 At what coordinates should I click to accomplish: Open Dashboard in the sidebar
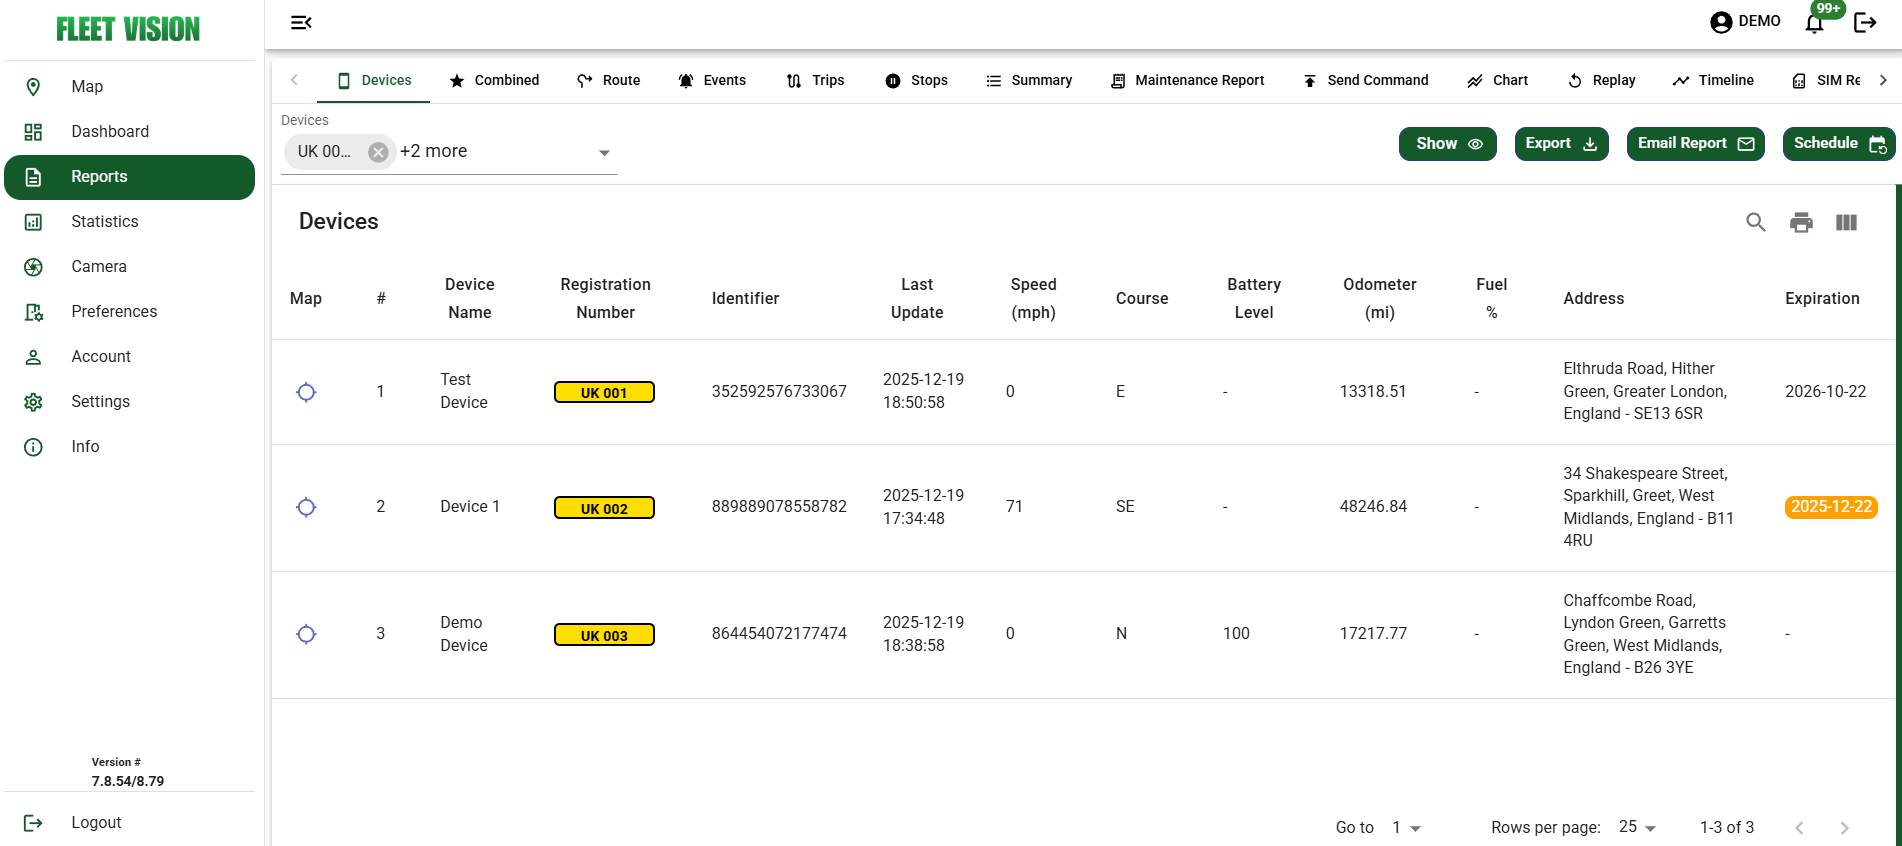pos(129,132)
